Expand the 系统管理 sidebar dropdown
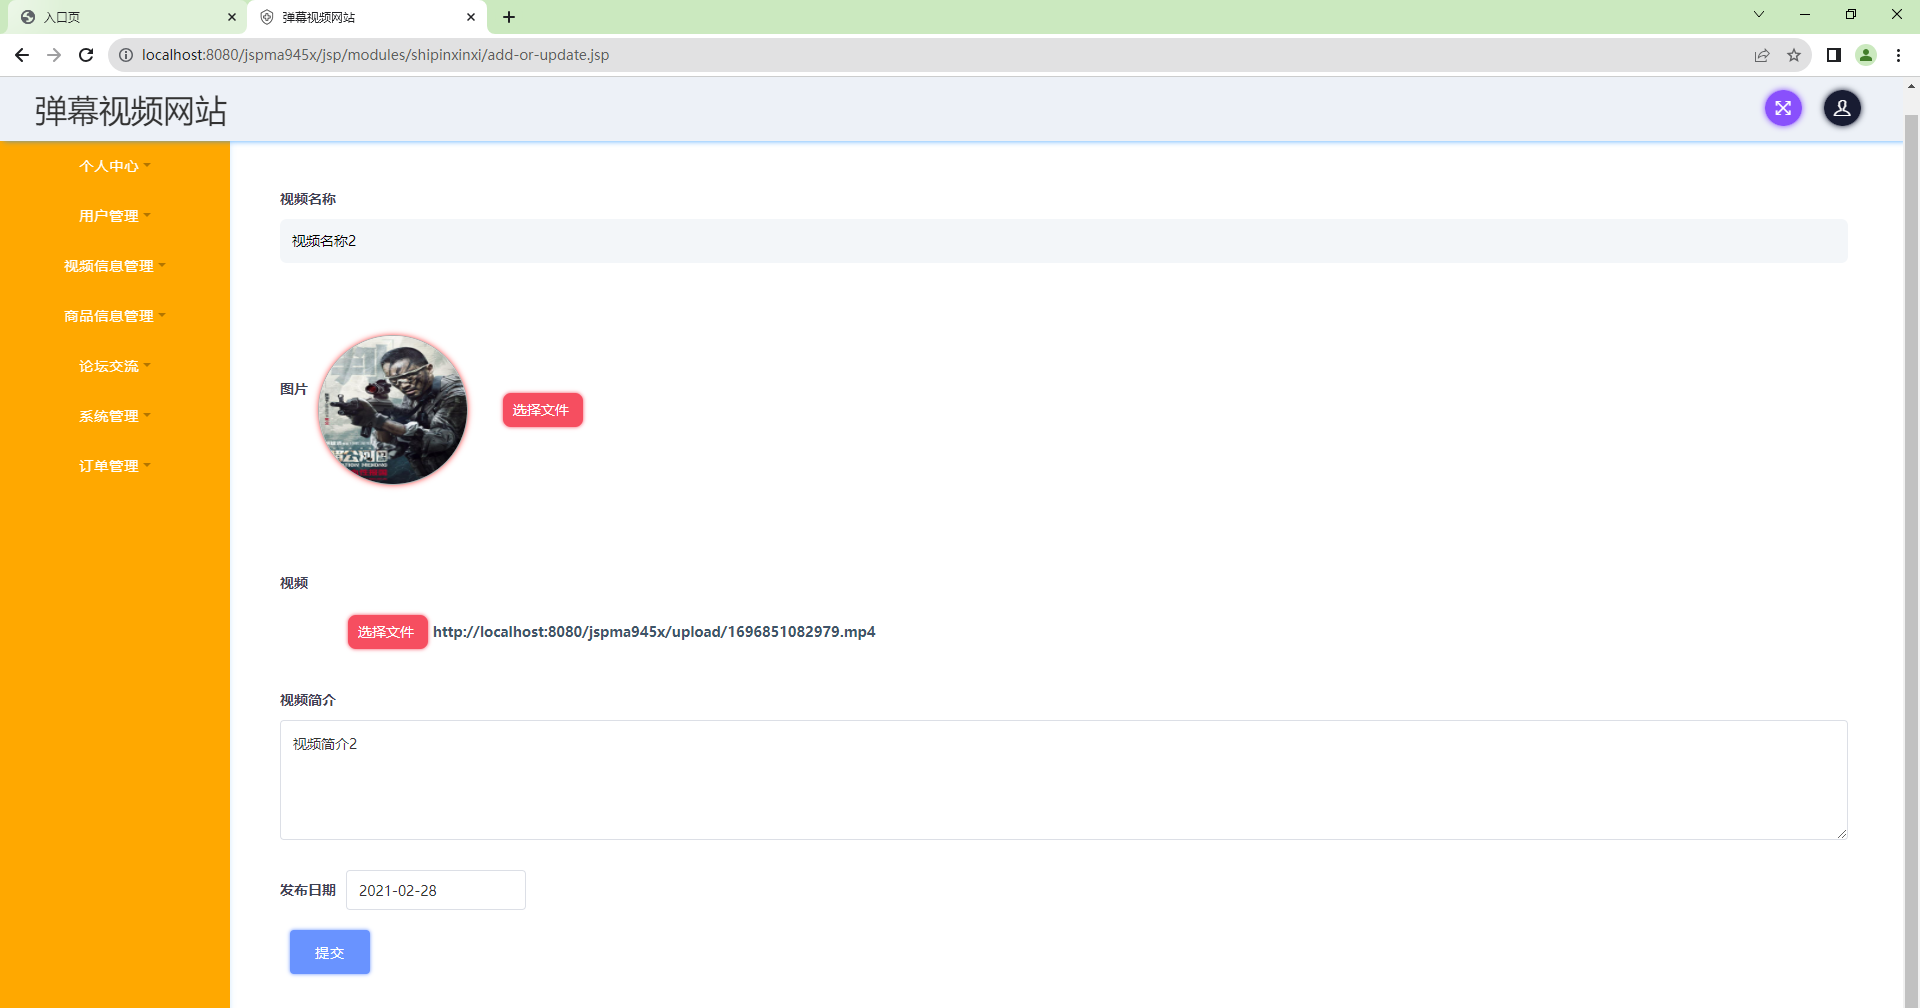The width and height of the screenshot is (1920, 1008). pyautogui.click(x=114, y=415)
